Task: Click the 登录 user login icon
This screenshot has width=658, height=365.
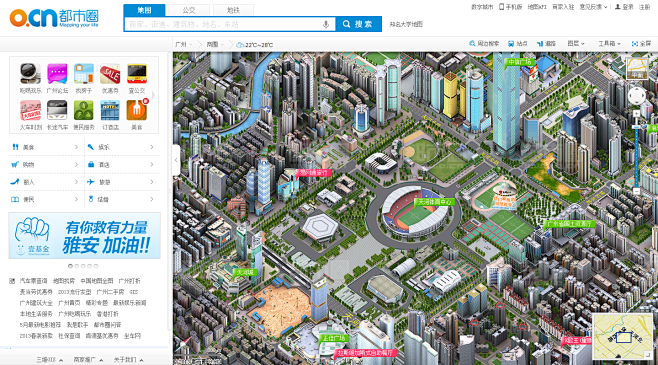Action: 618,7
